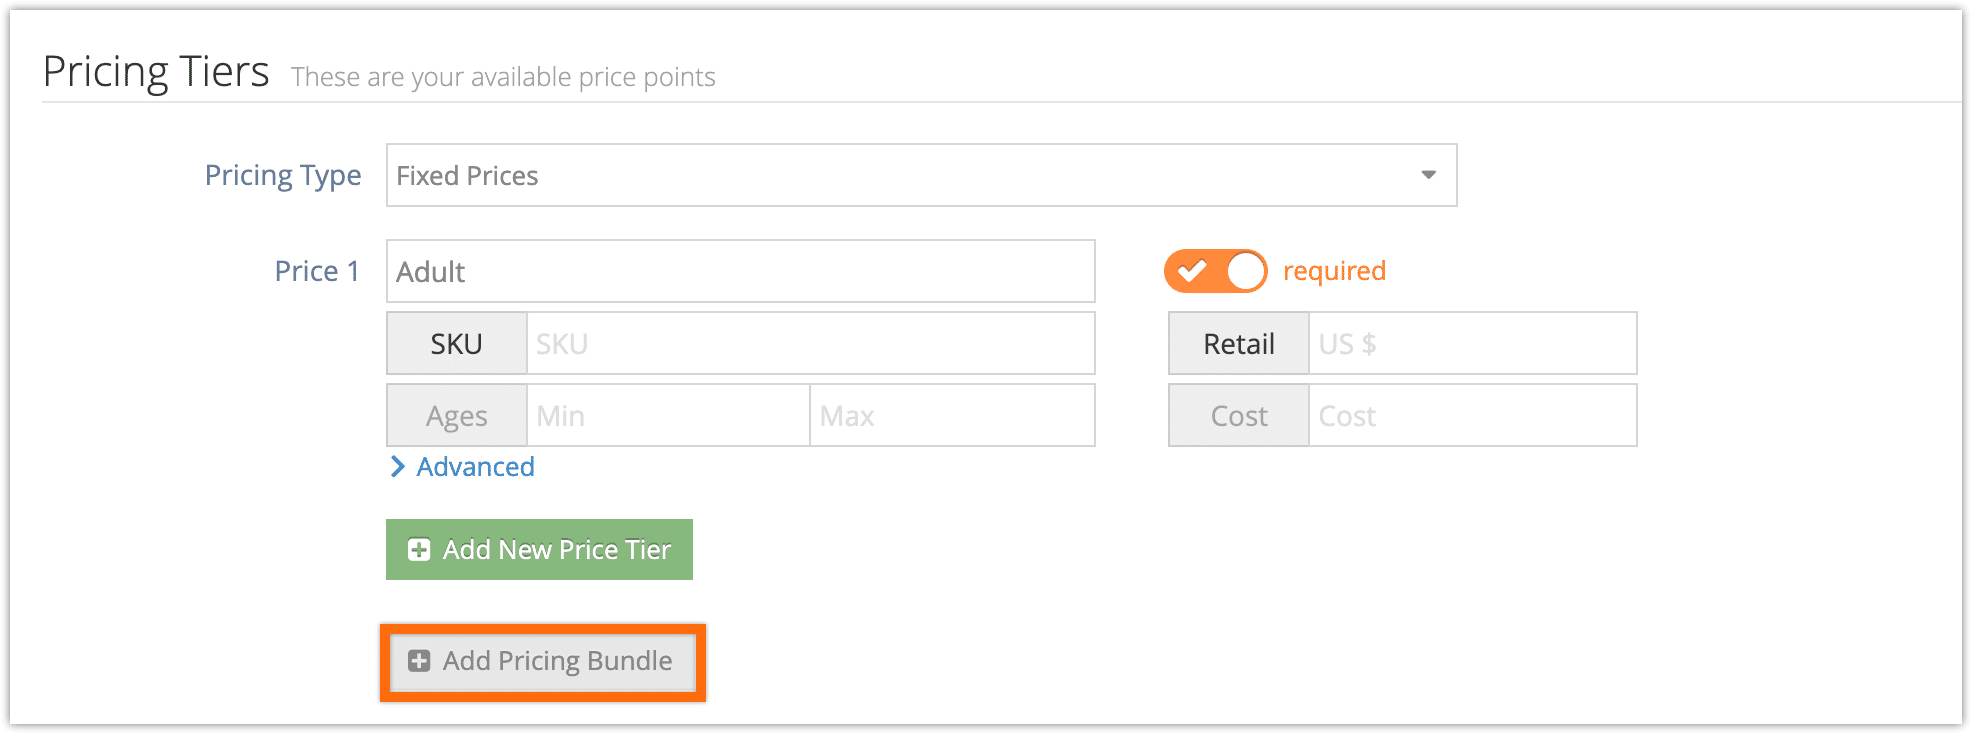1972x734 pixels.
Task: Click the plus icon on Add Pricing Bundle
Action: pos(419,661)
